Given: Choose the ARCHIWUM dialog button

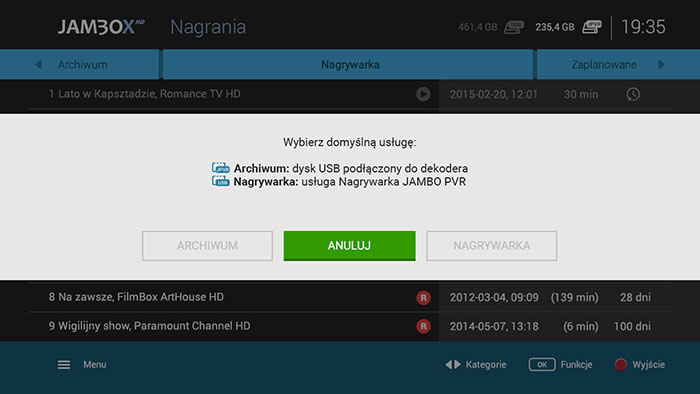Looking at the screenshot, I should (x=207, y=246).
